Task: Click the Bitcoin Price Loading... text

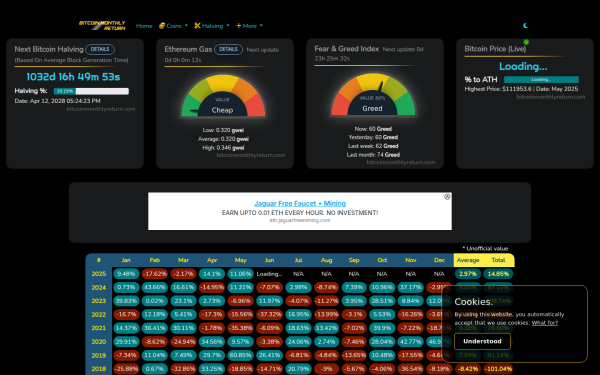Action: click(x=523, y=67)
